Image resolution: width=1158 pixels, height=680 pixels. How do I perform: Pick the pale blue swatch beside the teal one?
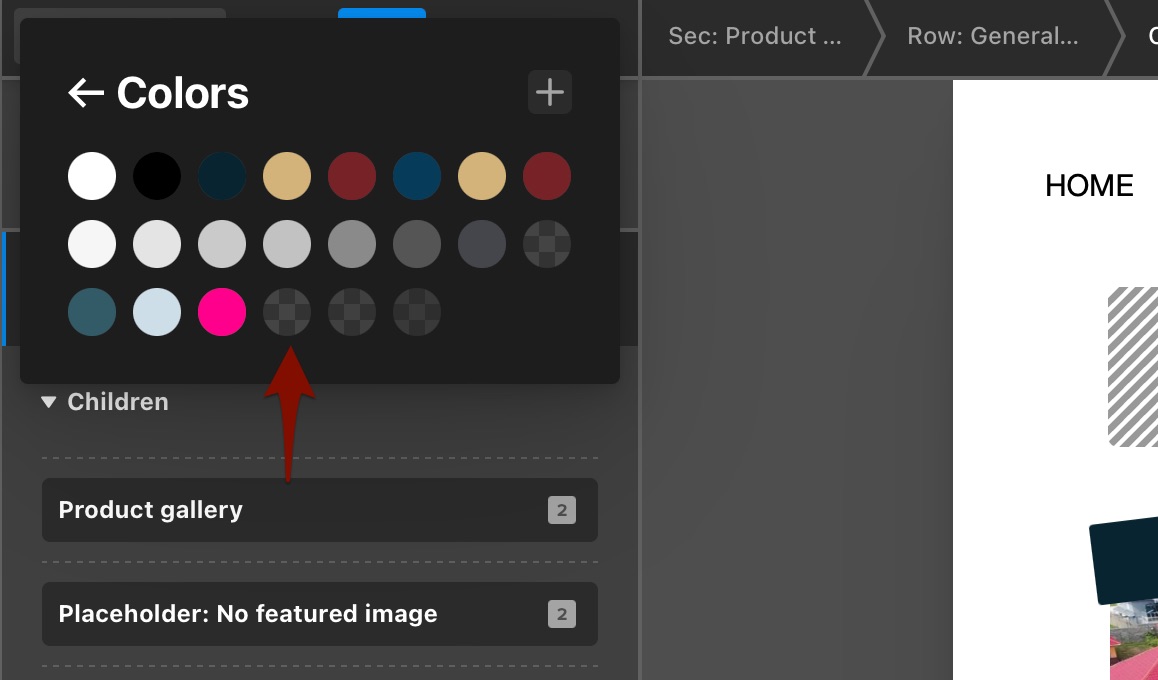(x=157, y=312)
